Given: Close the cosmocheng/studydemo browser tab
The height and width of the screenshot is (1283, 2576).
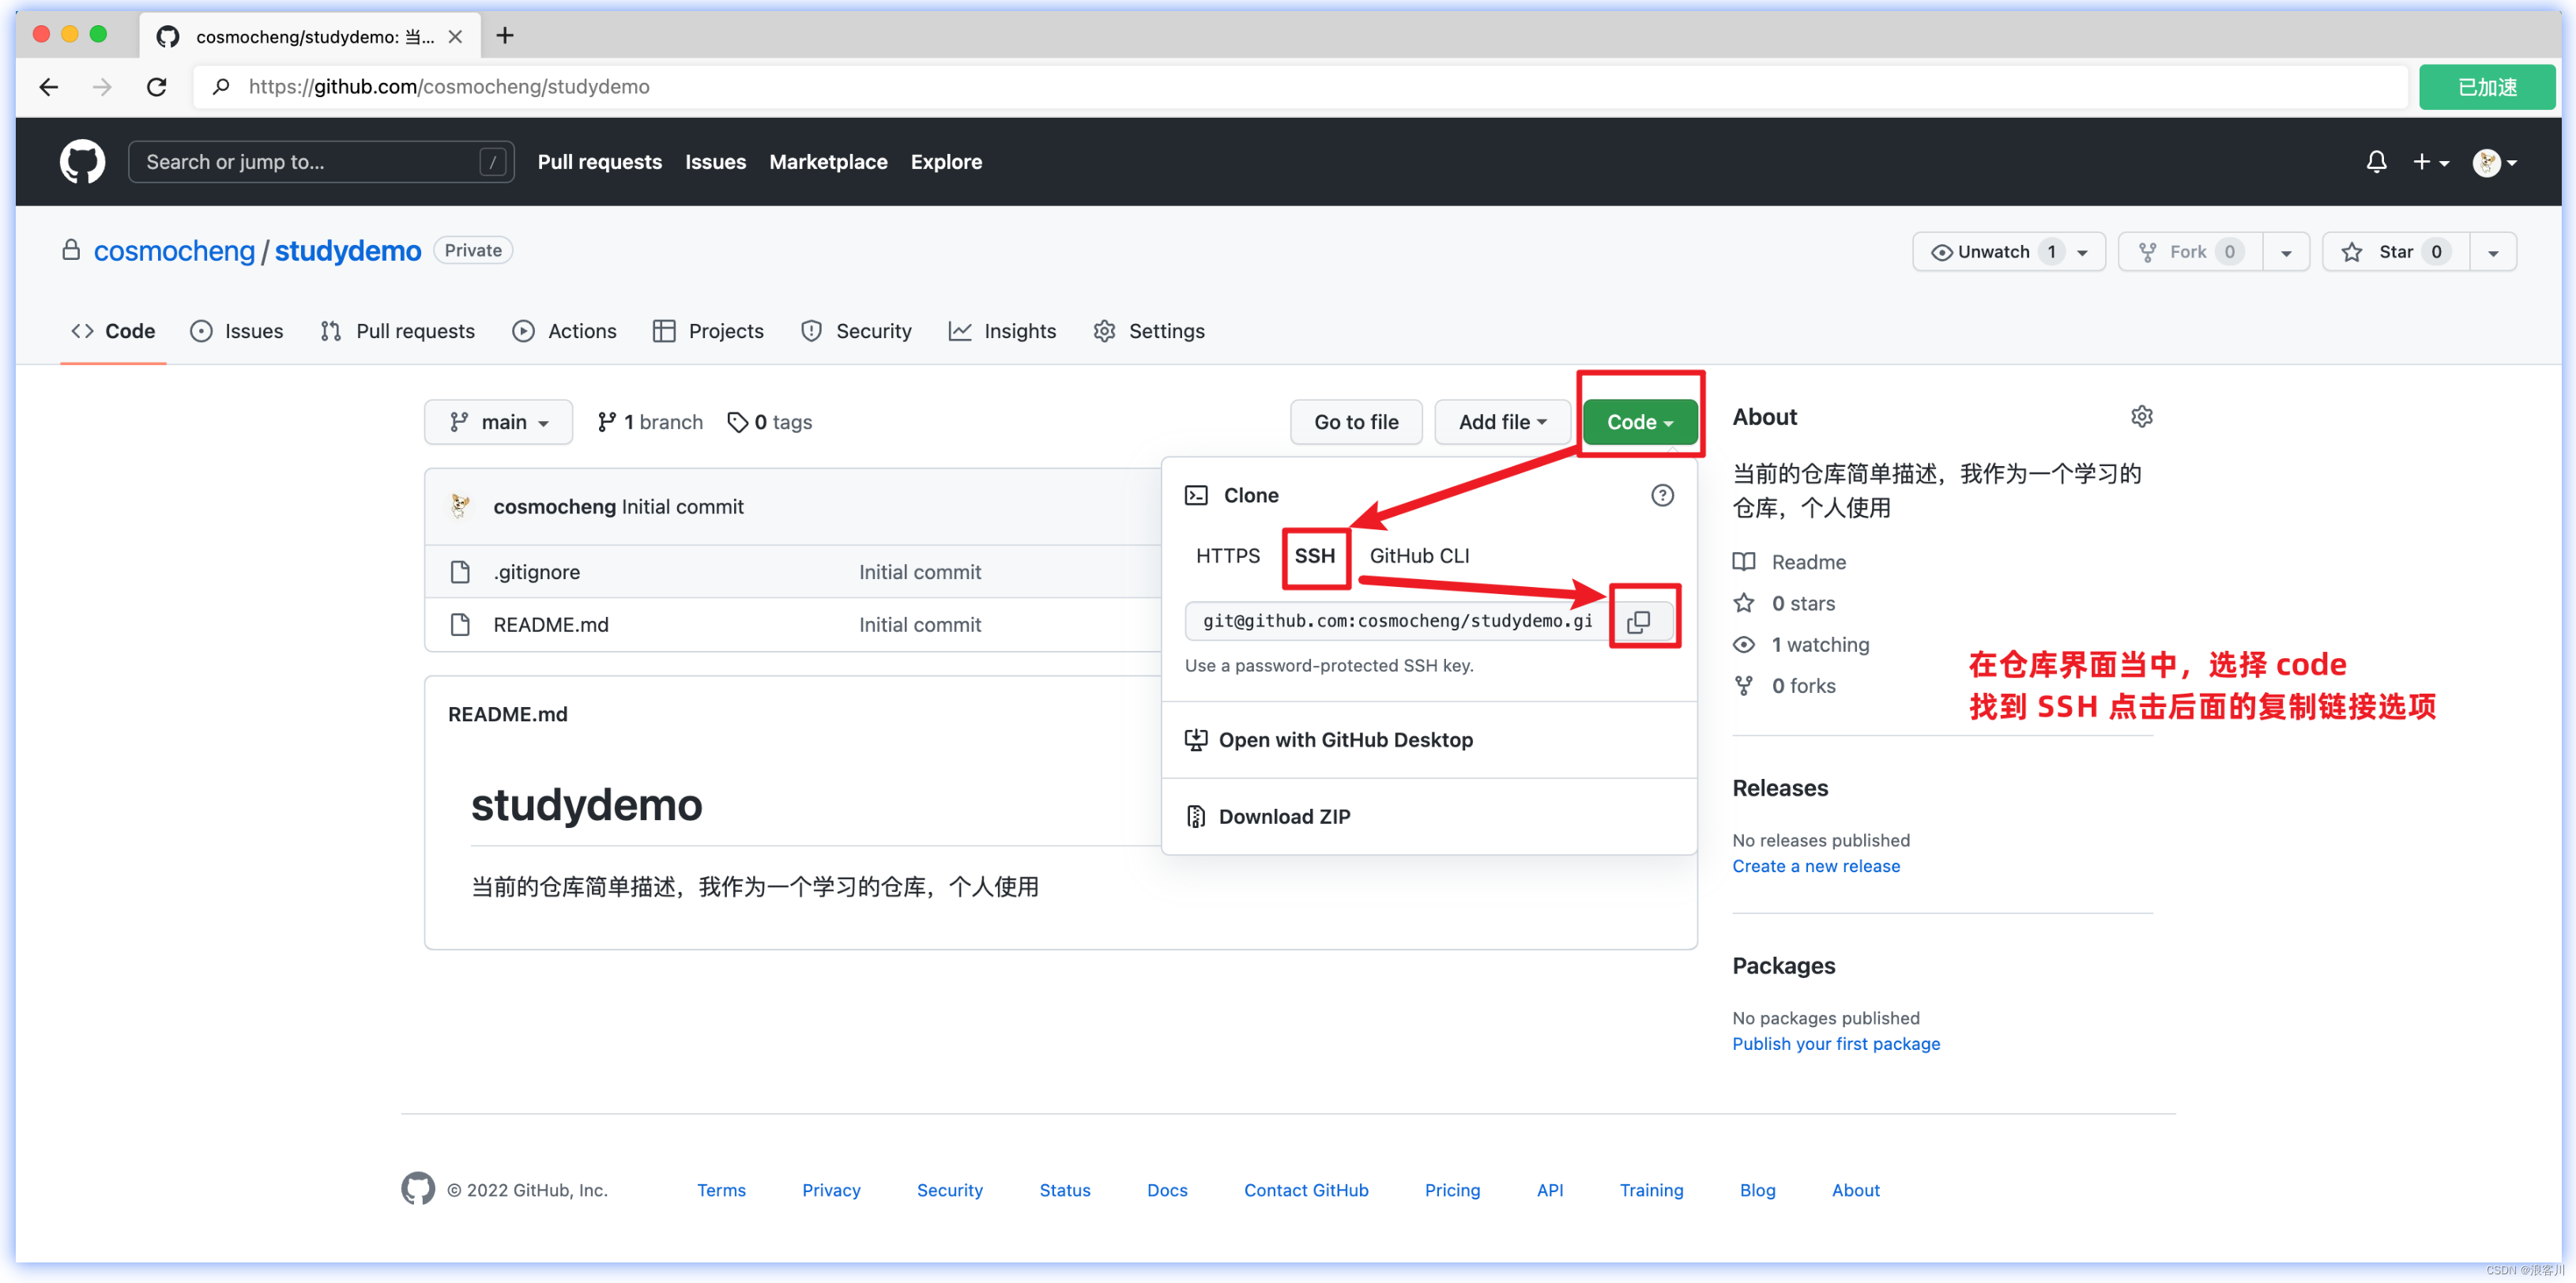Looking at the screenshot, I should (x=455, y=37).
